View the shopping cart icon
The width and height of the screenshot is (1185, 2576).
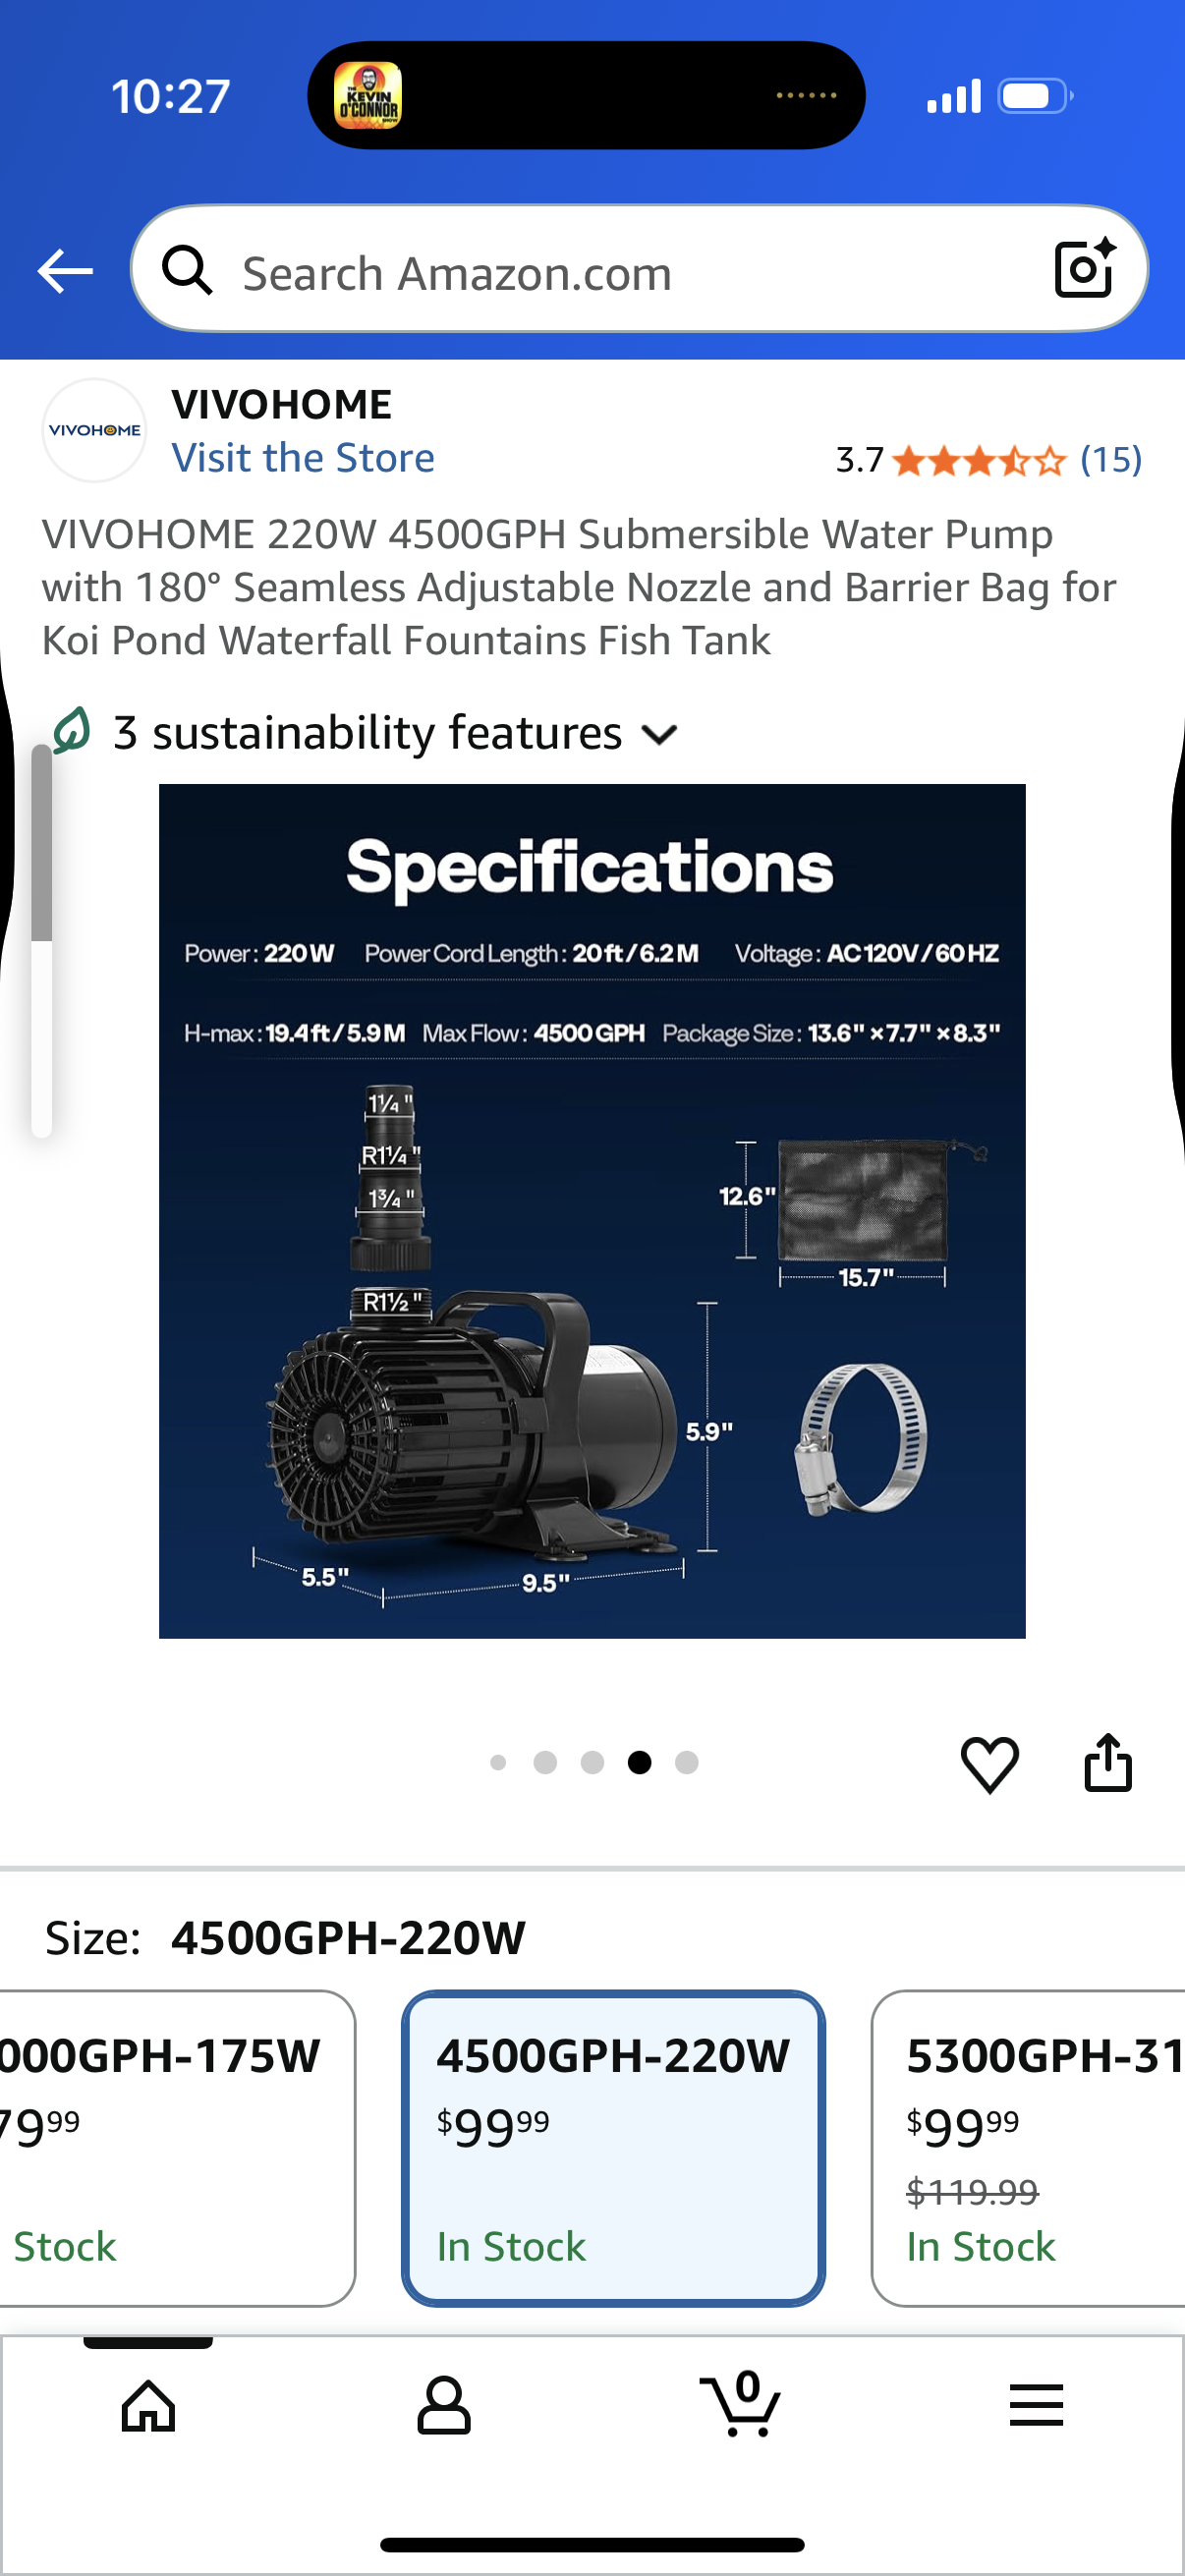(740, 2403)
